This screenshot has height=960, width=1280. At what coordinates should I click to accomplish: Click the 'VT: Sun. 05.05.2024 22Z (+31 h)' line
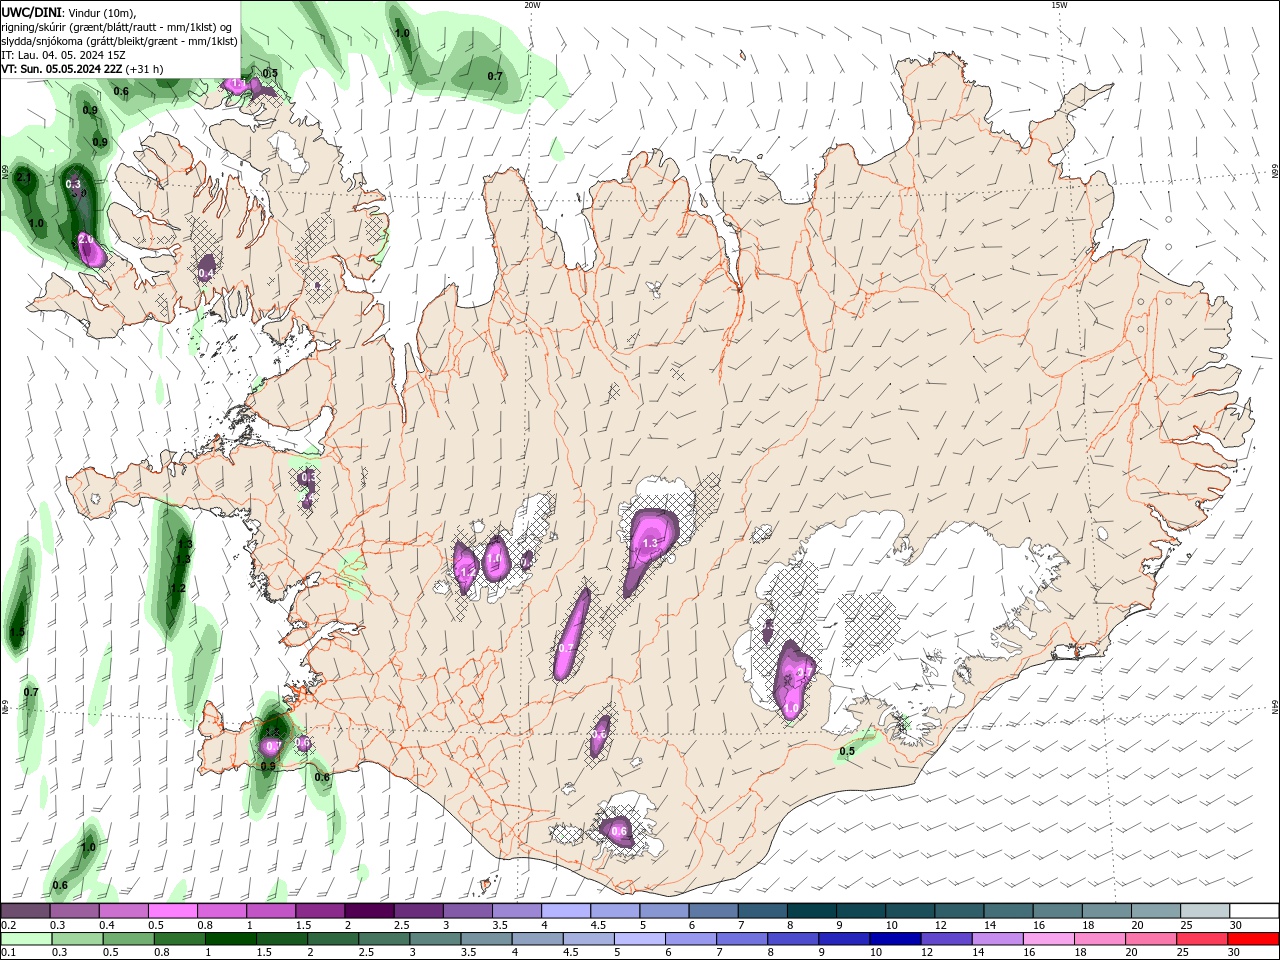pos(82,69)
